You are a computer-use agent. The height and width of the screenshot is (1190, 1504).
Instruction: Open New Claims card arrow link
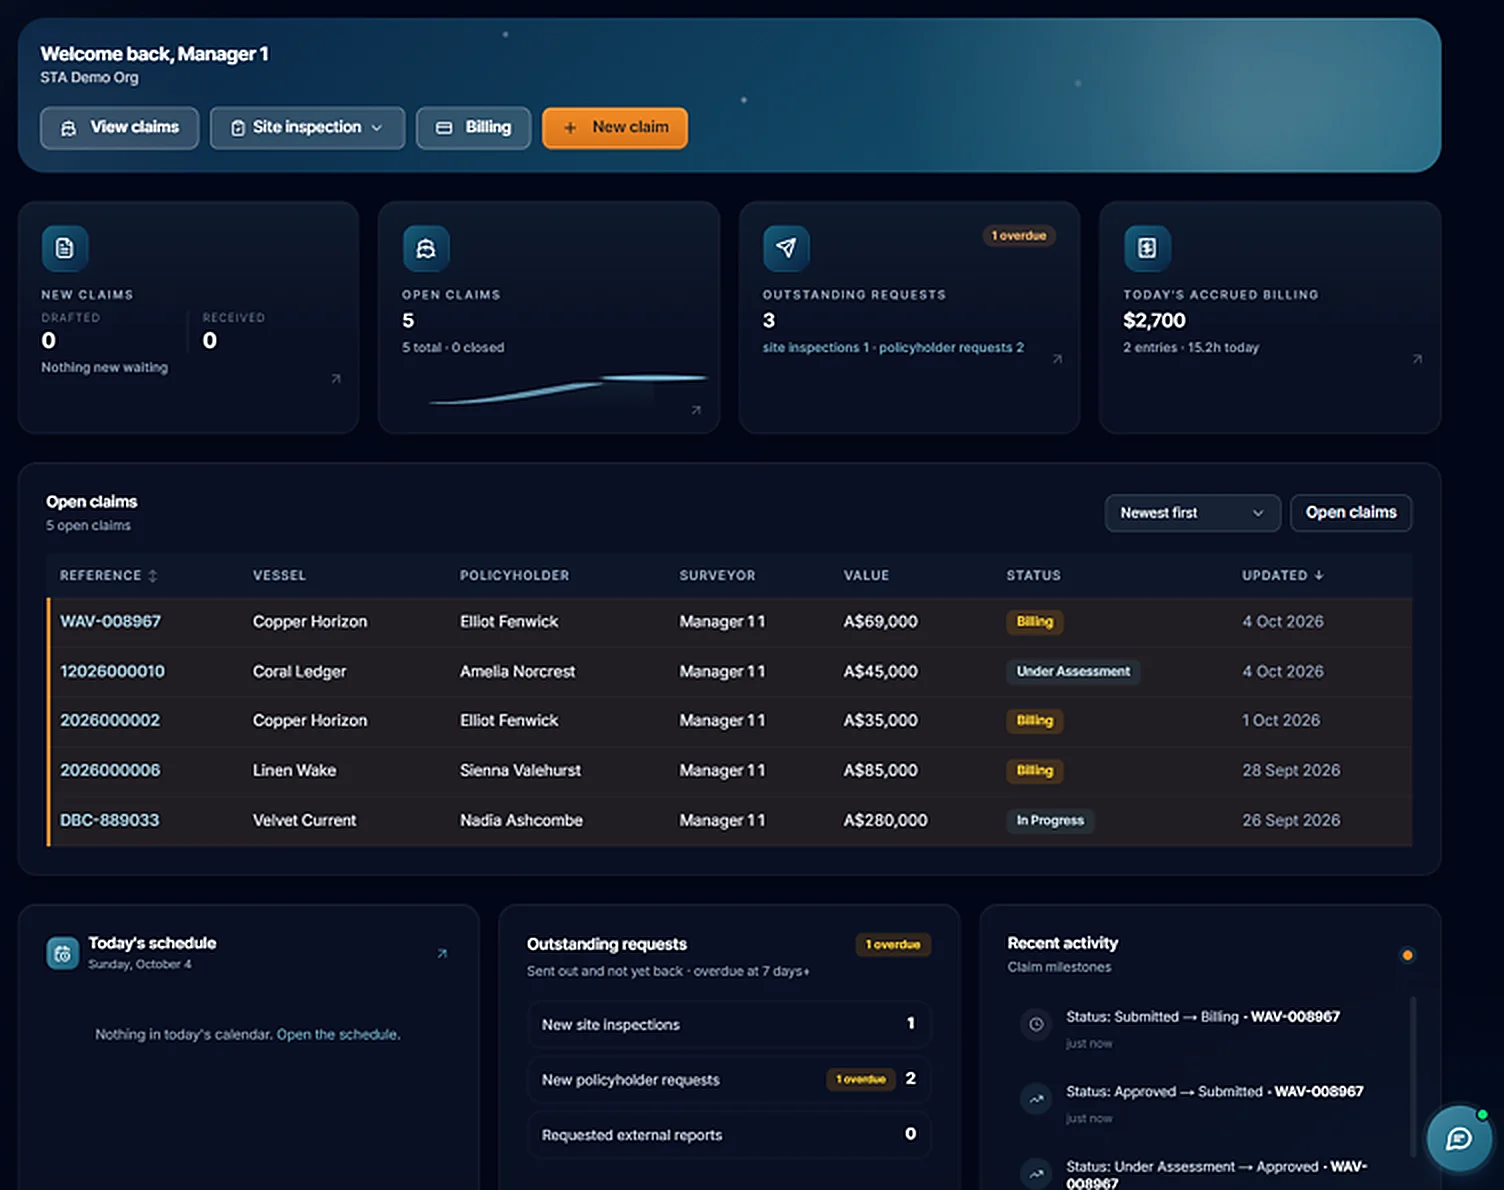[x=336, y=379]
